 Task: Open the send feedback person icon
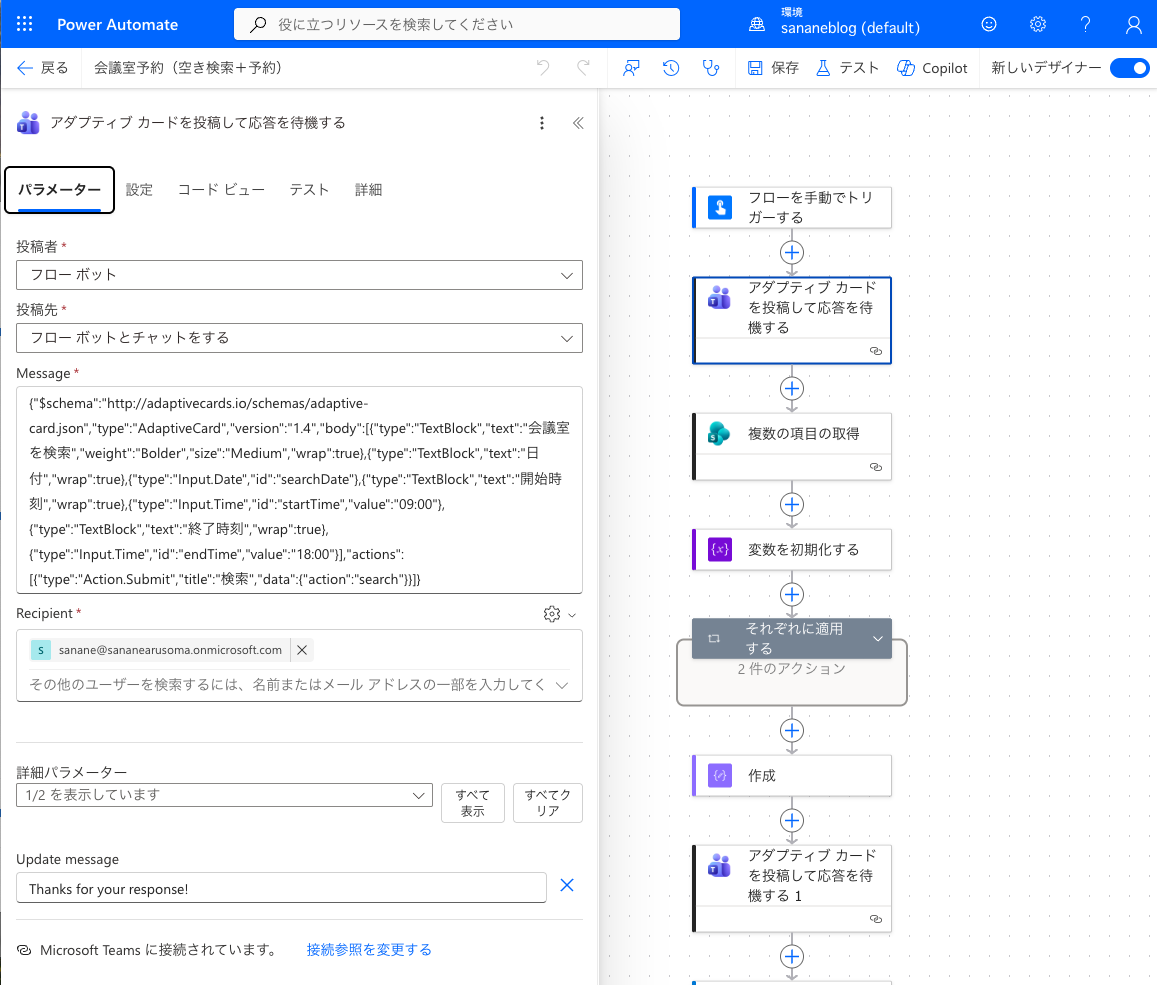pyautogui.click(x=631, y=68)
